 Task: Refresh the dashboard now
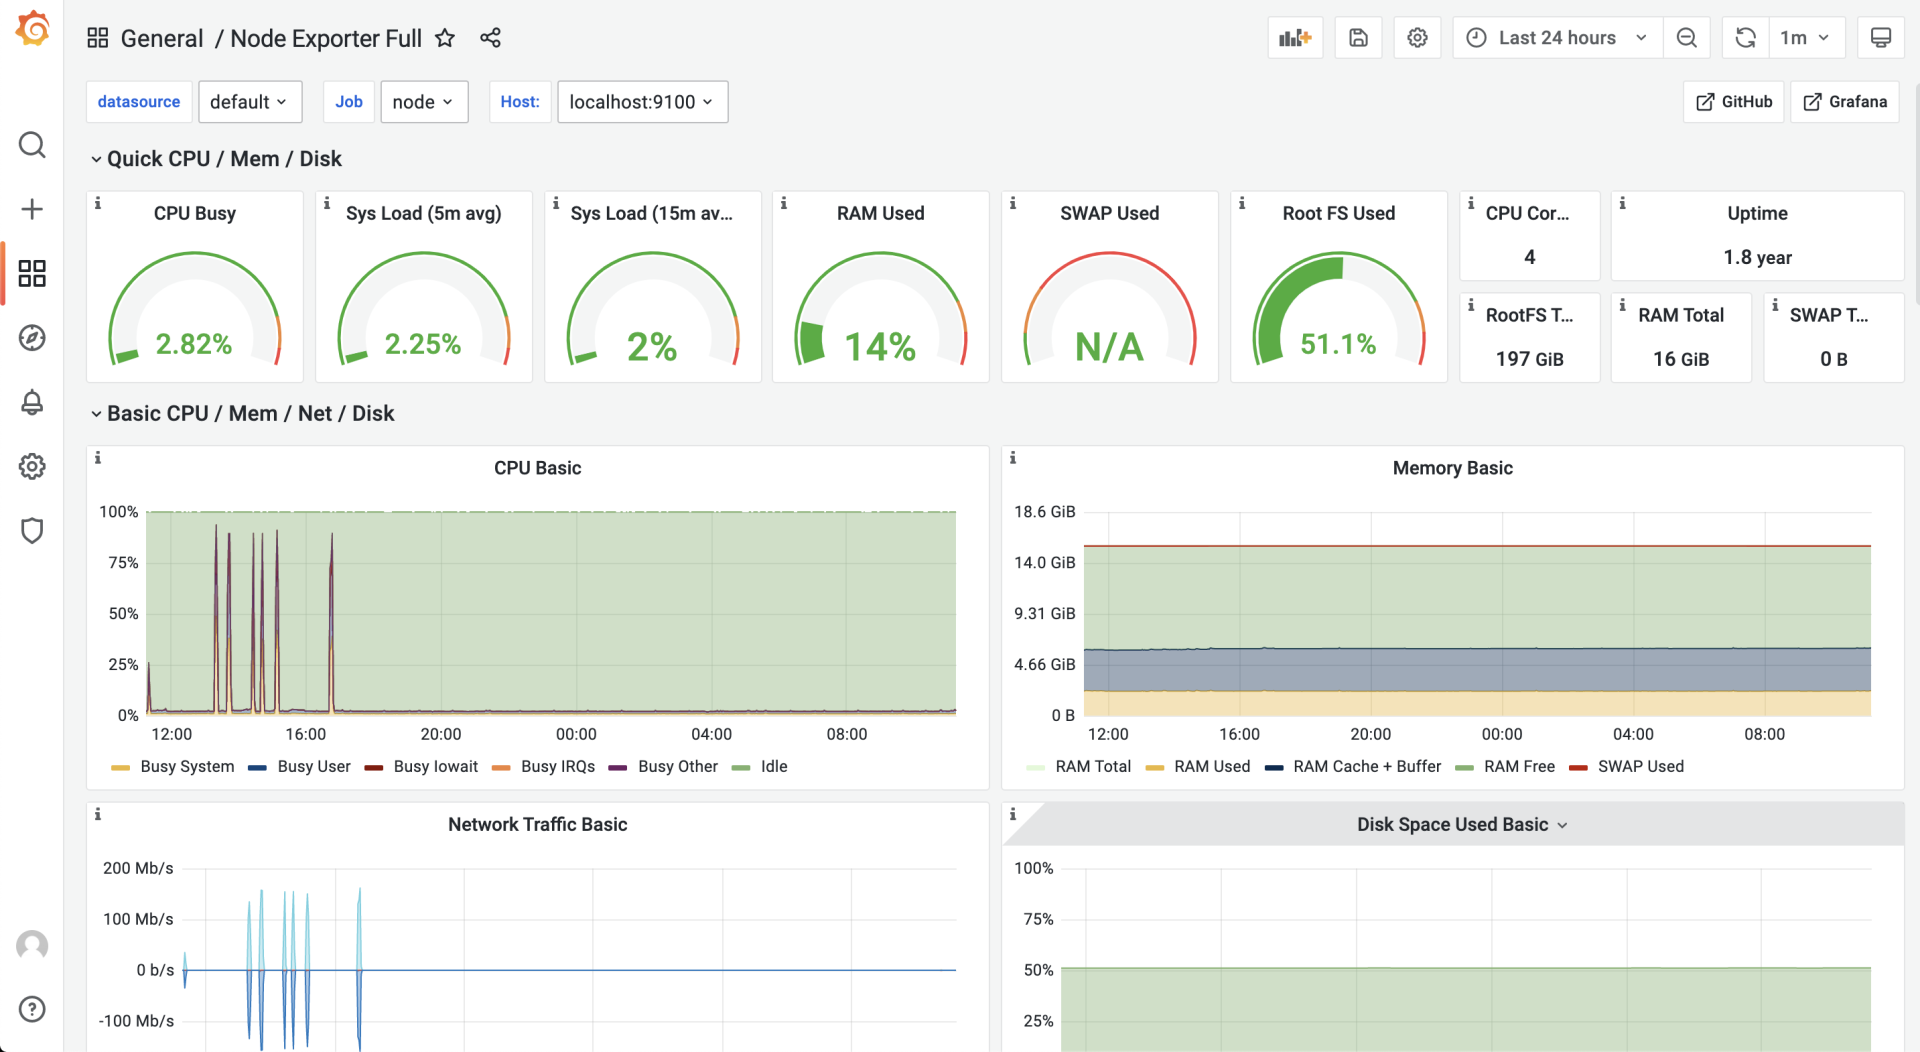[x=1745, y=38]
